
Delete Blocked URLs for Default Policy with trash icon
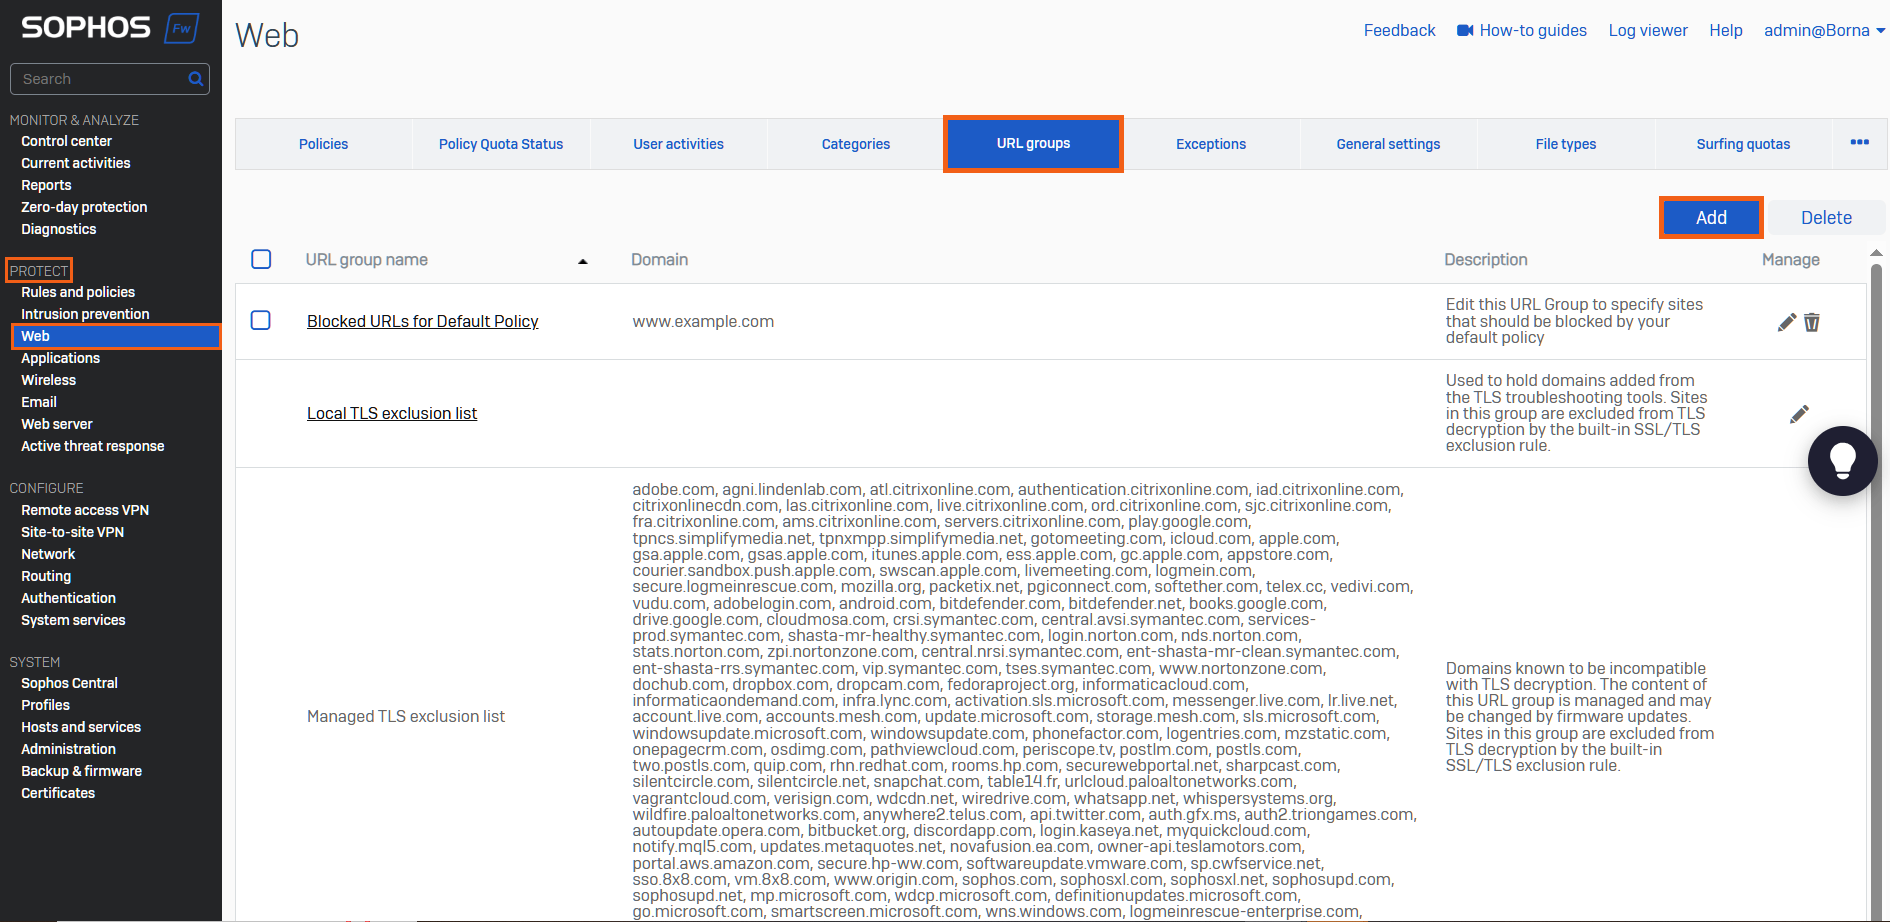pyautogui.click(x=1812, y=322)
